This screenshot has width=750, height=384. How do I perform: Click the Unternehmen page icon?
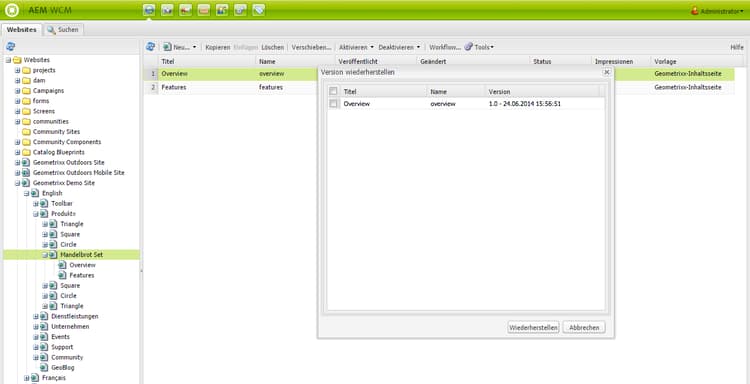click(44, 327)
